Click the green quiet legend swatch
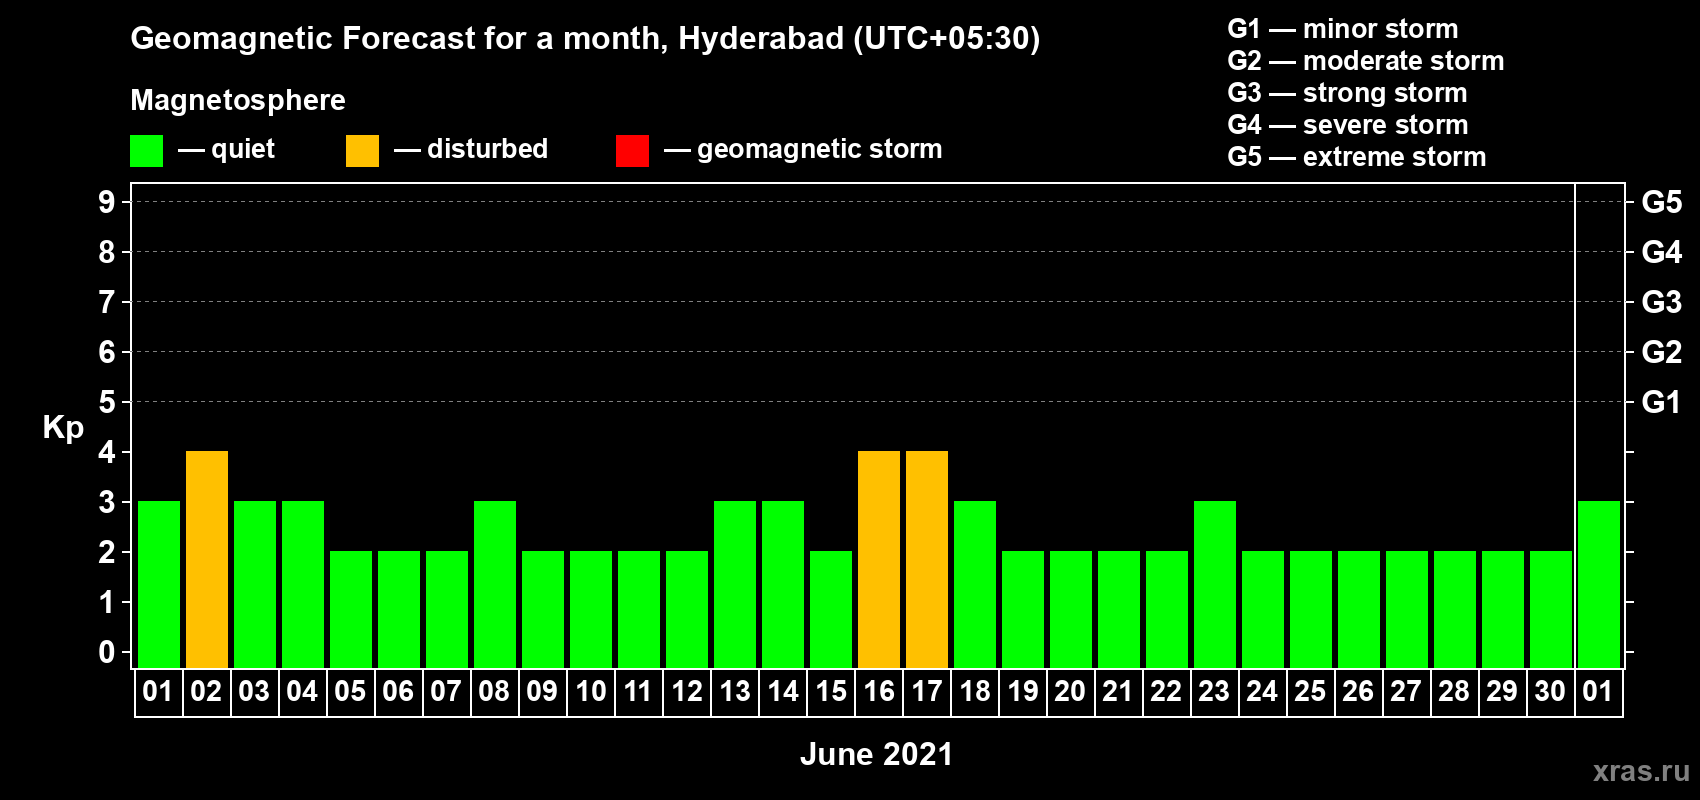 pyautogui.click(x=146, y=151)
